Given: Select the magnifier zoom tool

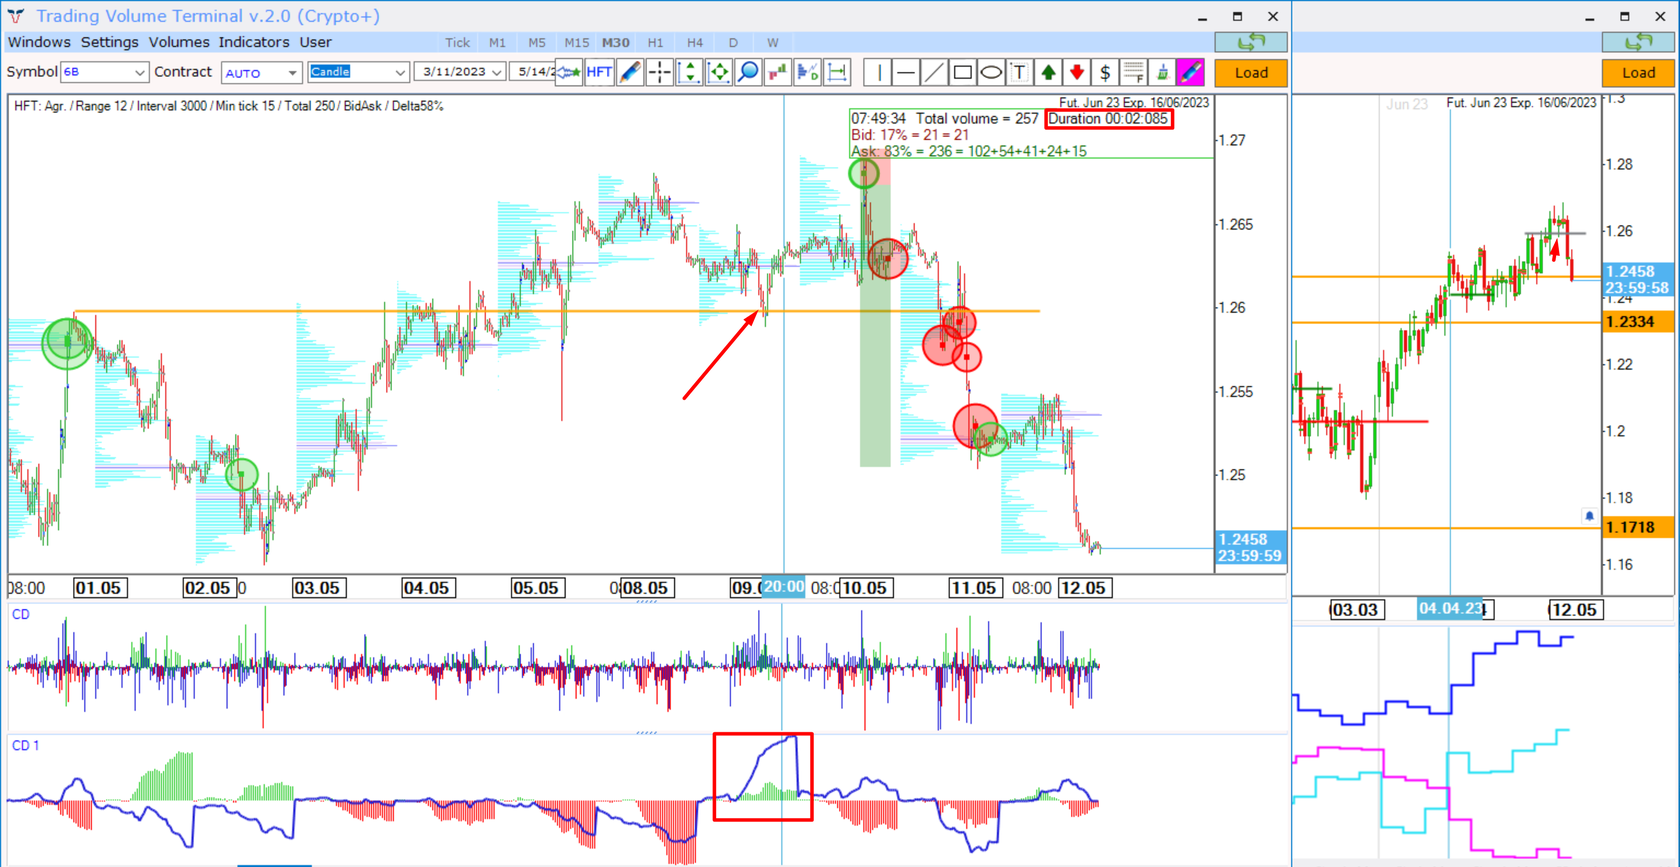Looking at the screenshot, I should [748, 72].
